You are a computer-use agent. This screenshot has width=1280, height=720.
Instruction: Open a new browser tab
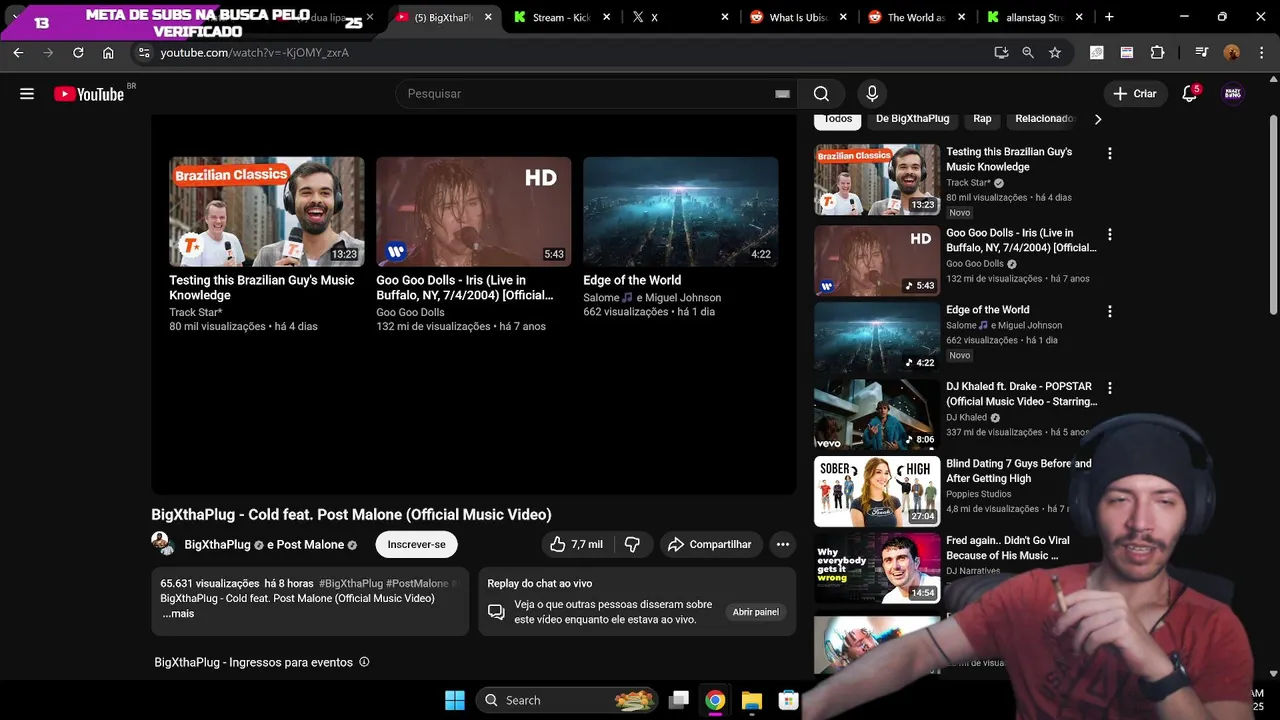pos(1109,17)
